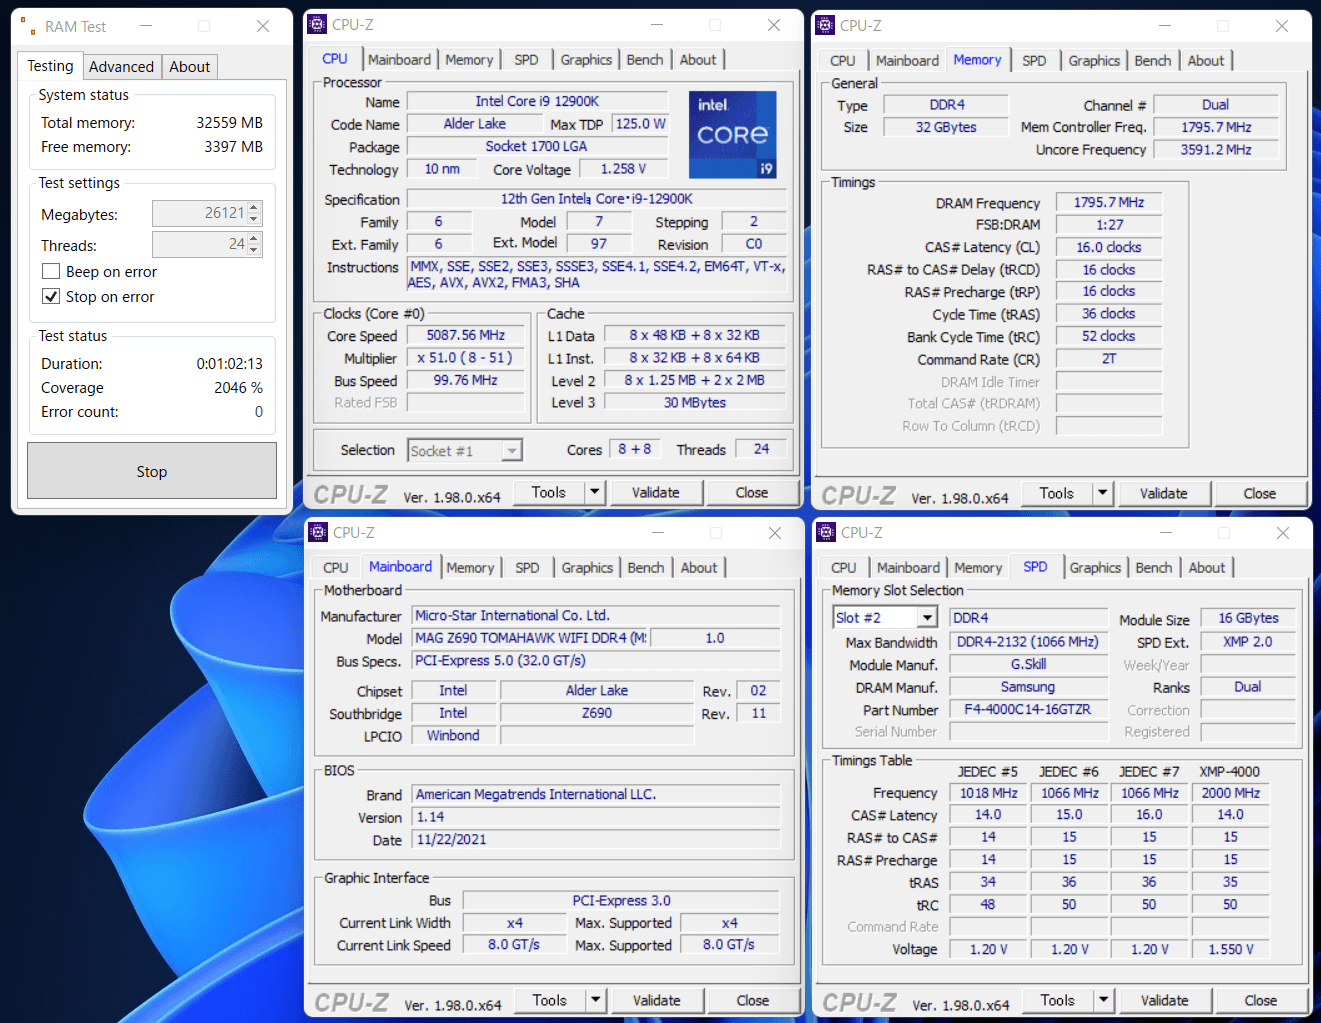Click the Megabytes spinner control

click(254, 213)
